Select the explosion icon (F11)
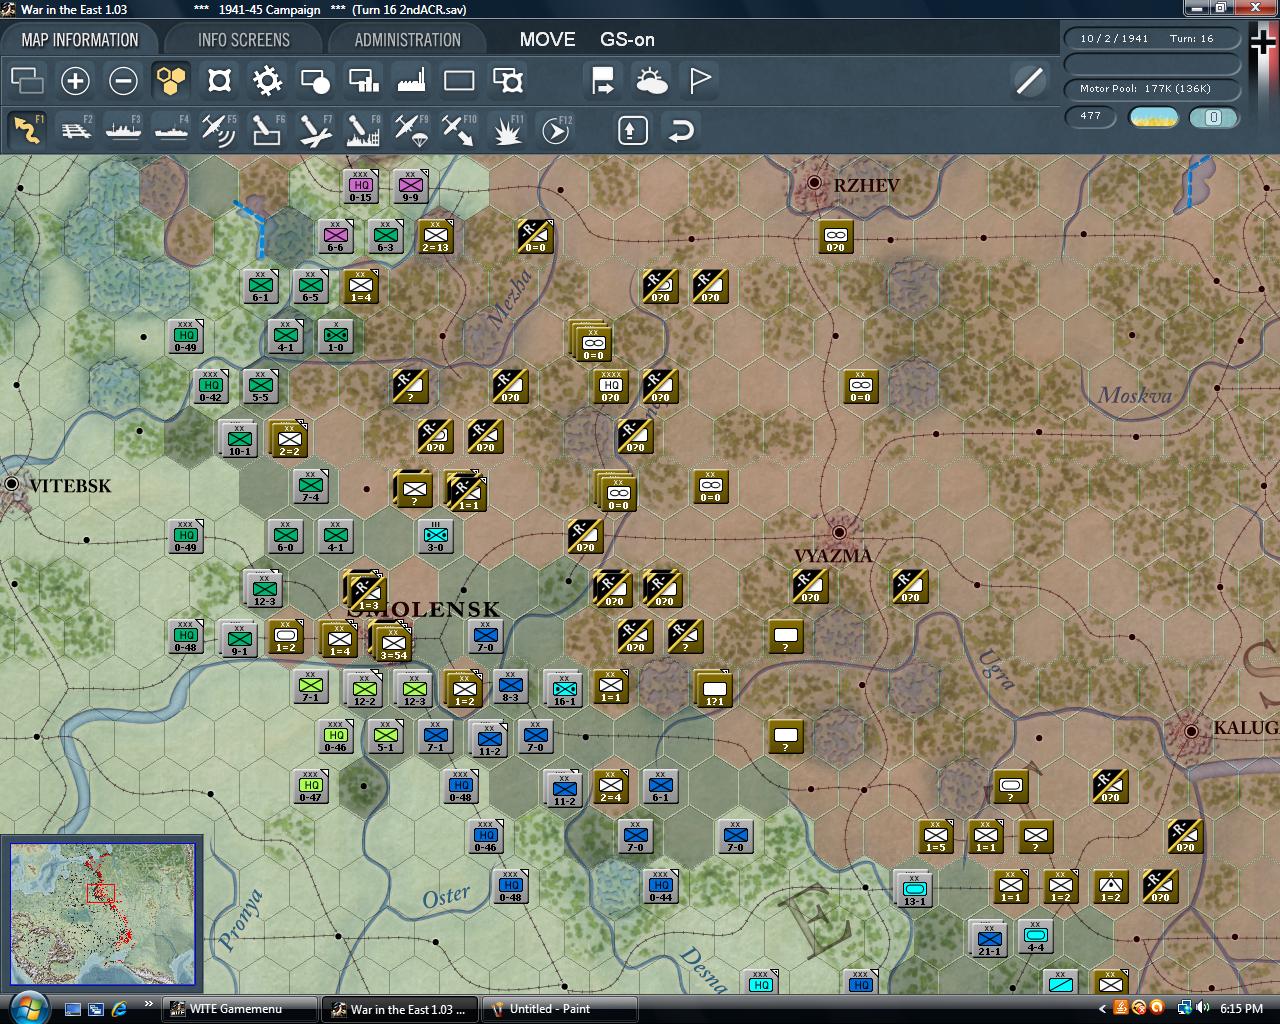 pyautogui.click(x=507, y=130)
